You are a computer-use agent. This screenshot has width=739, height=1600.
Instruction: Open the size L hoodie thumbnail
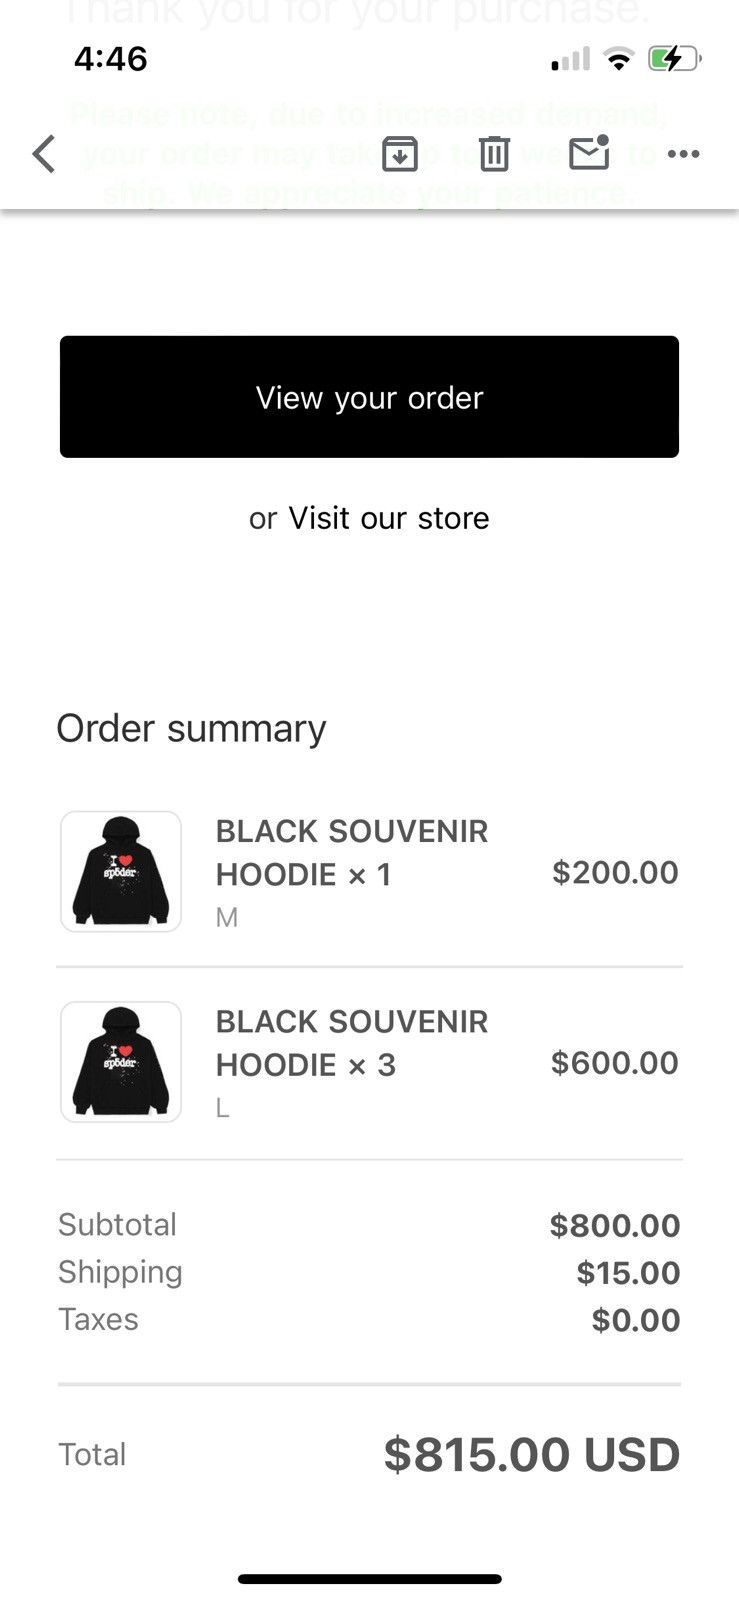point(121,1062)
